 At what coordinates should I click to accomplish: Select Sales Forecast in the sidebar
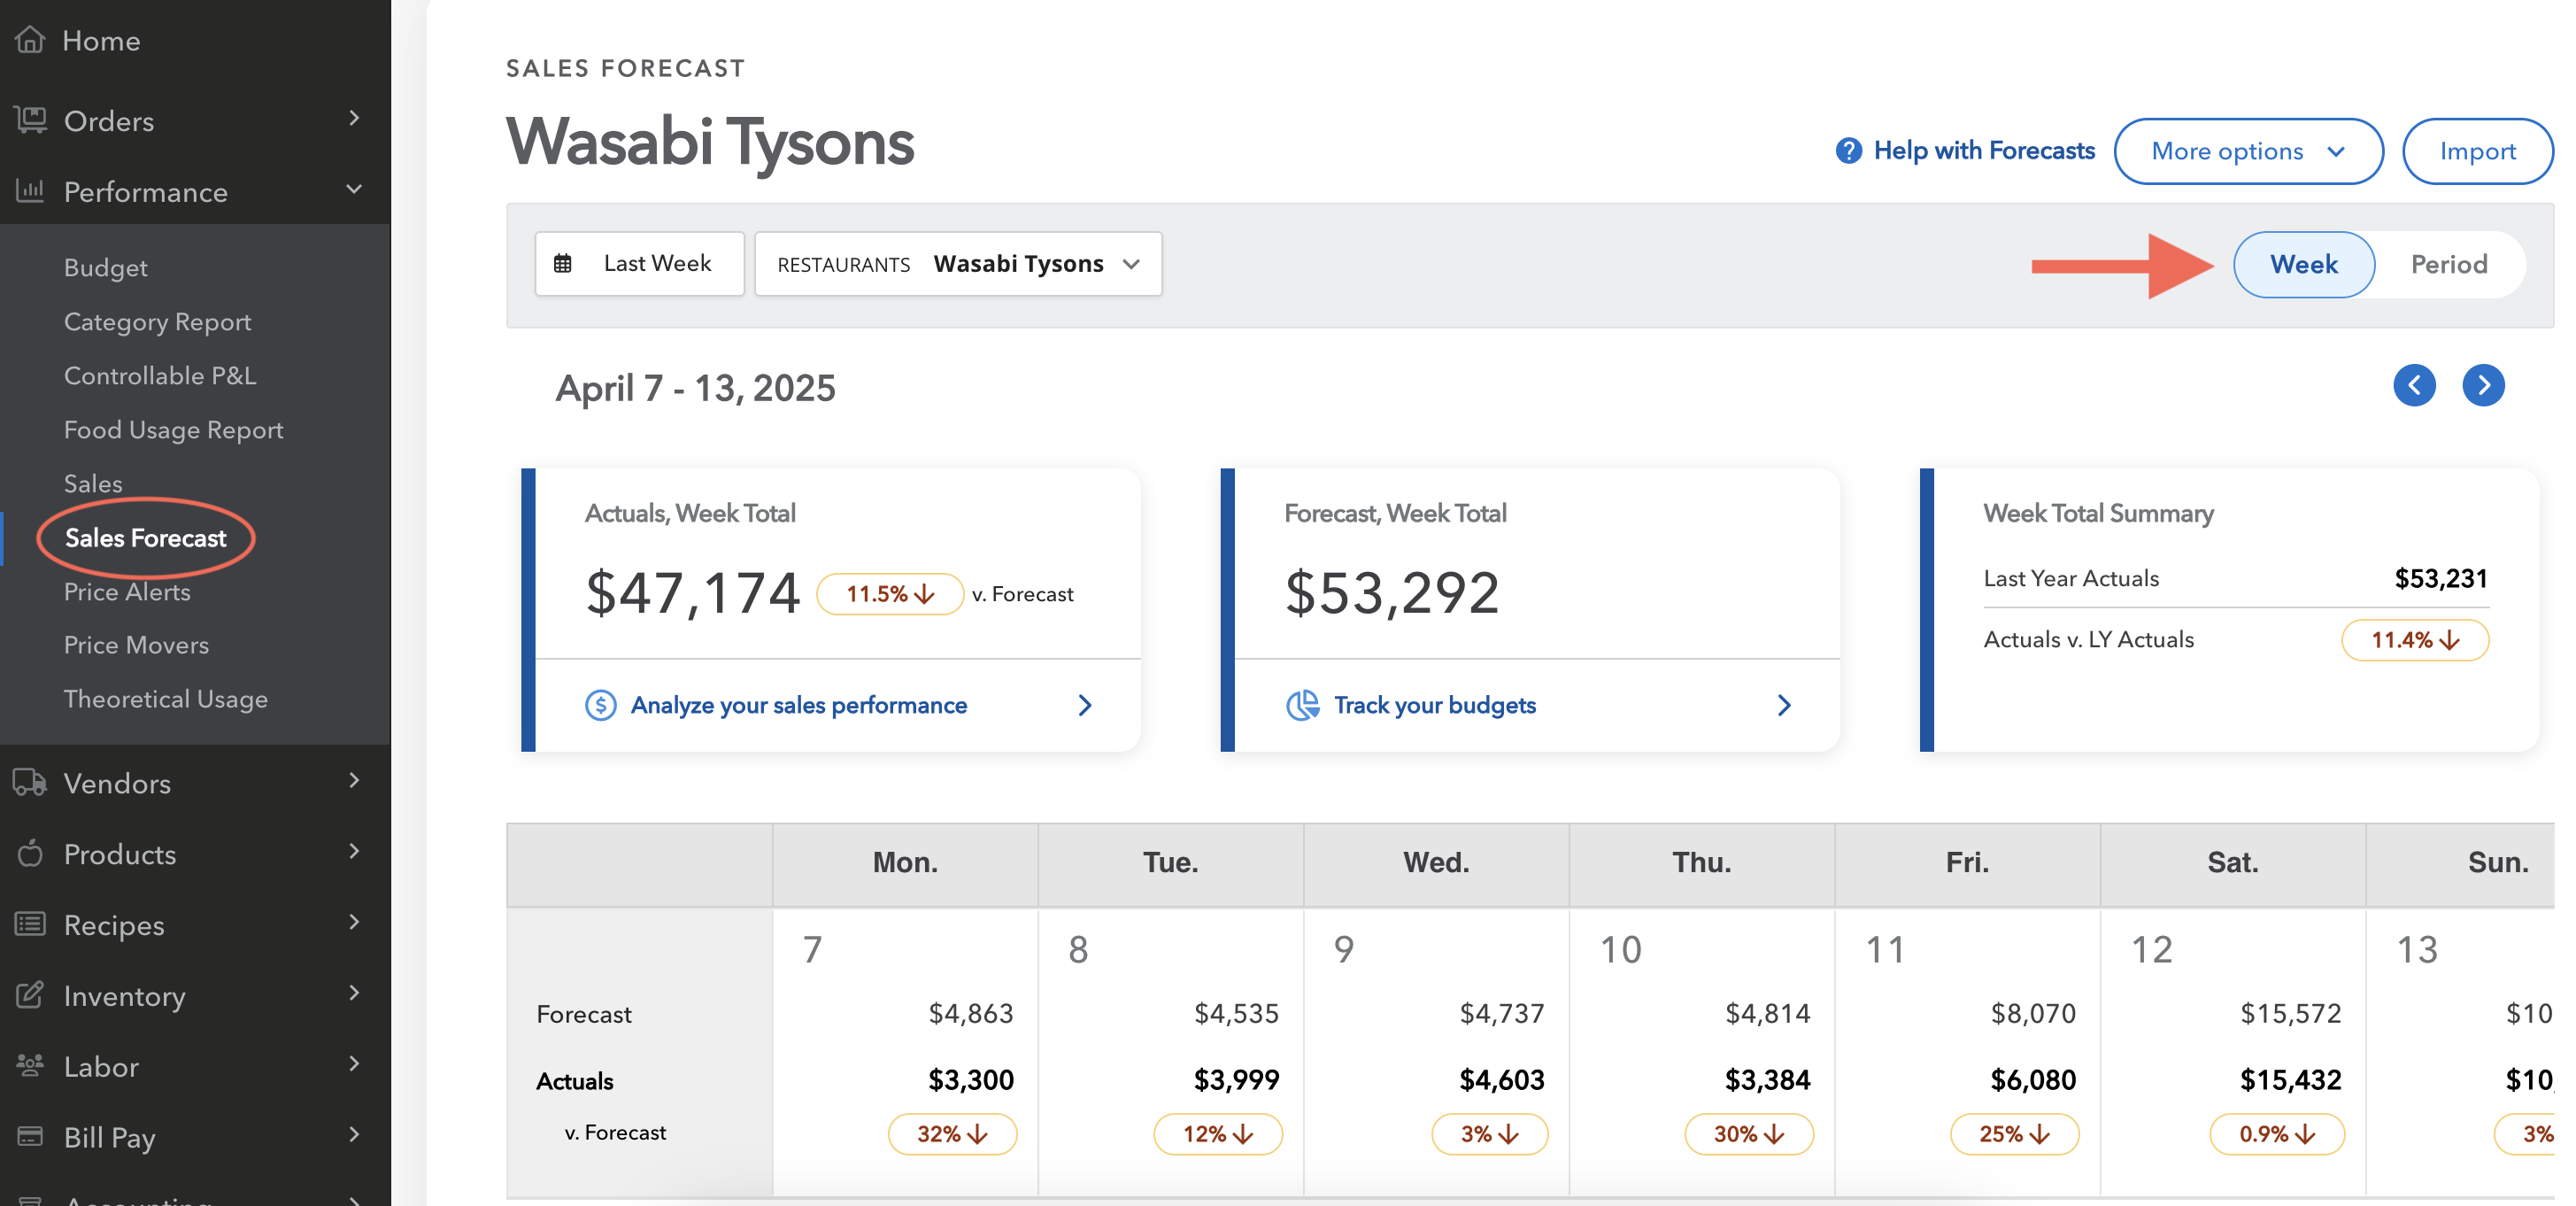146,538
